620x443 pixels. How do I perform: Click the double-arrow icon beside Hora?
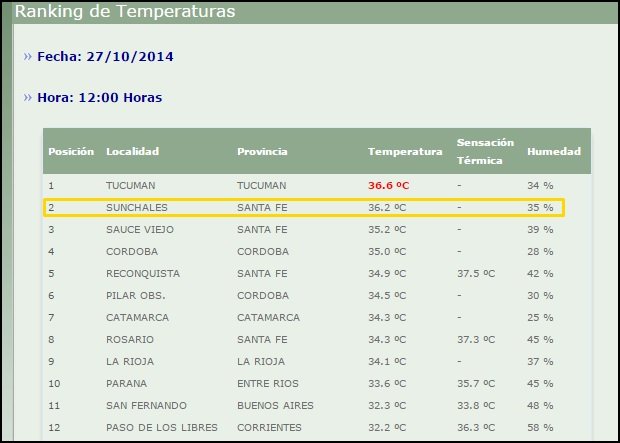click(27, 98)
